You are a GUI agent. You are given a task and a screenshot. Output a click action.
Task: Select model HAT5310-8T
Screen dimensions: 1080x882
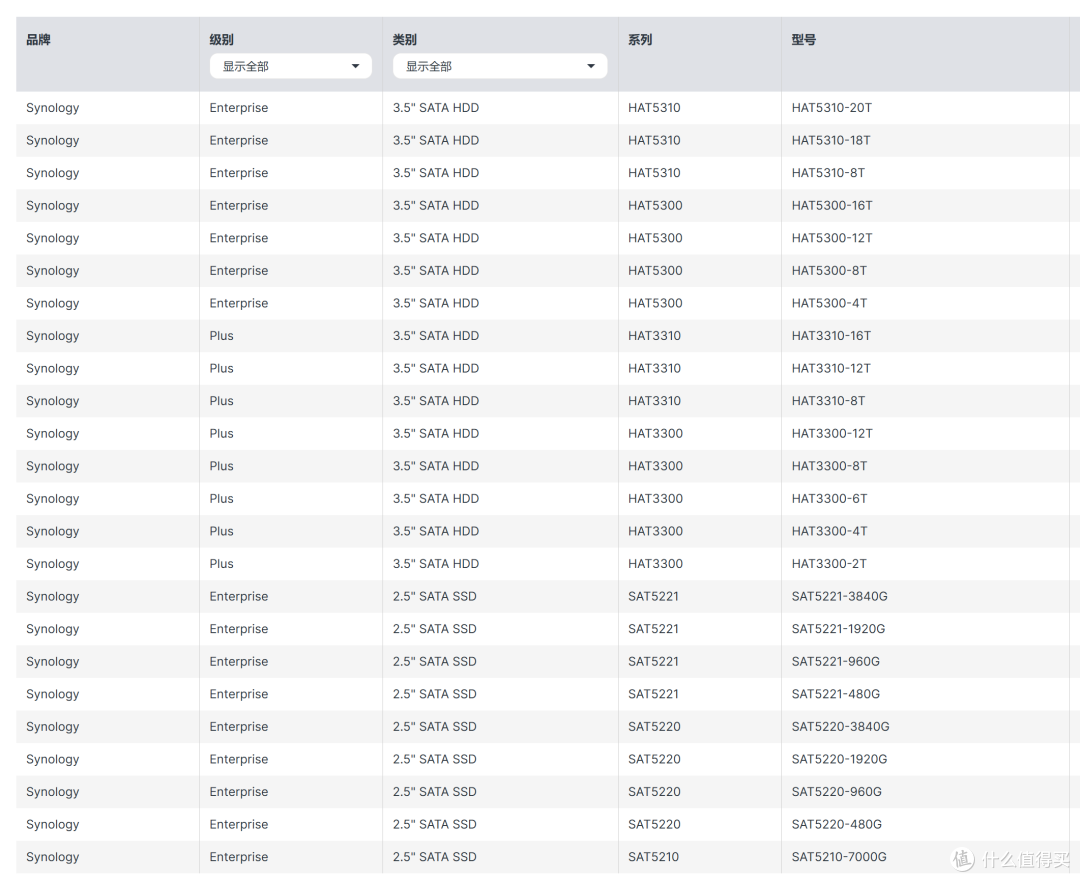828,173
